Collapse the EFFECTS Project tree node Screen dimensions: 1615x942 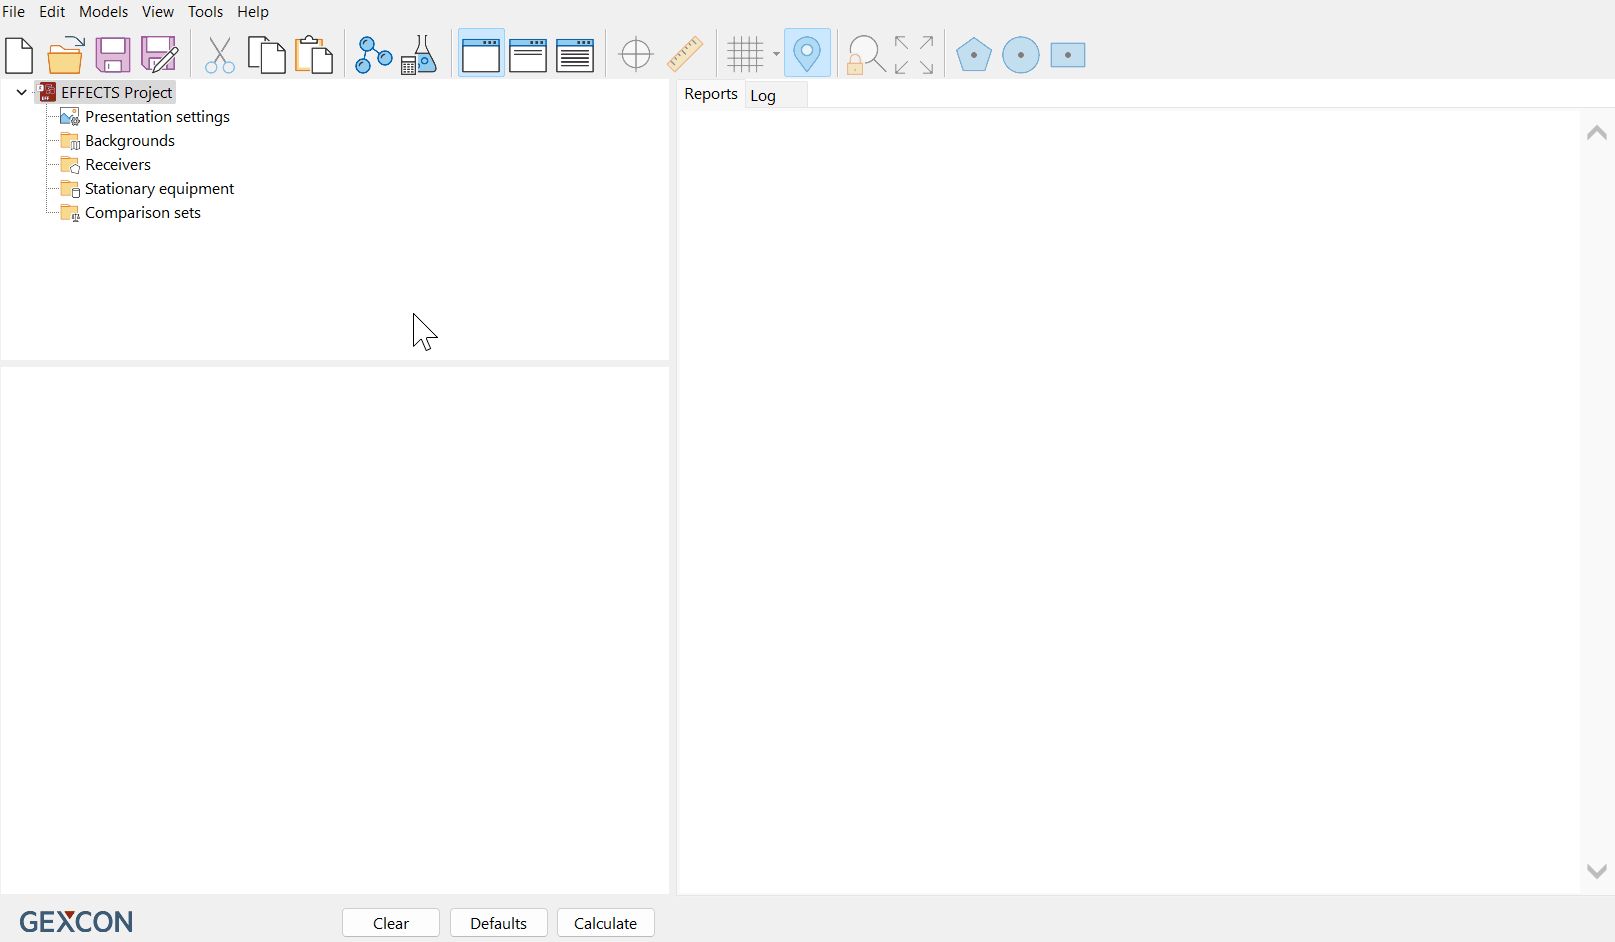coord(22,92)
